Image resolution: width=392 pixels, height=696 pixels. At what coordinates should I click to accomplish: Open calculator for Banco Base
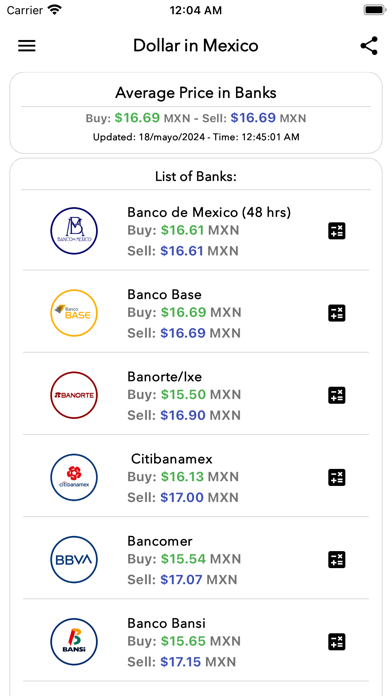coord(337,313)
